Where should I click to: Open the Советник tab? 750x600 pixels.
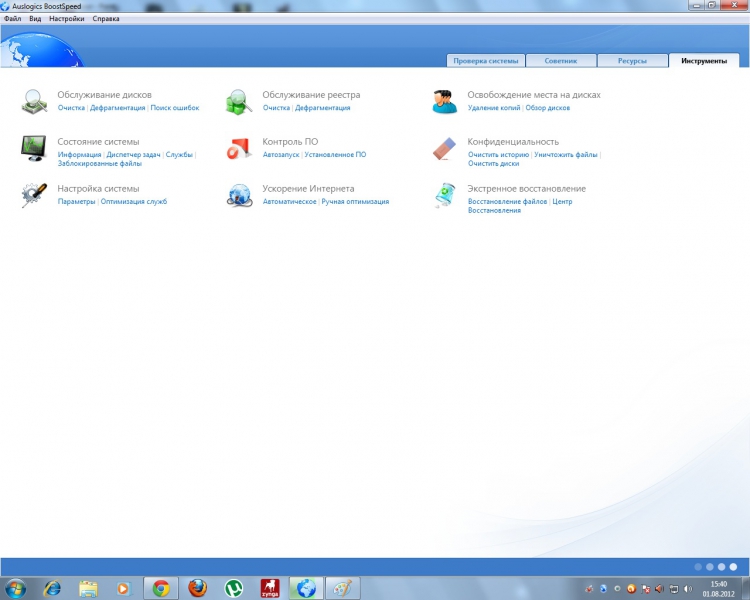coord(560,61)
